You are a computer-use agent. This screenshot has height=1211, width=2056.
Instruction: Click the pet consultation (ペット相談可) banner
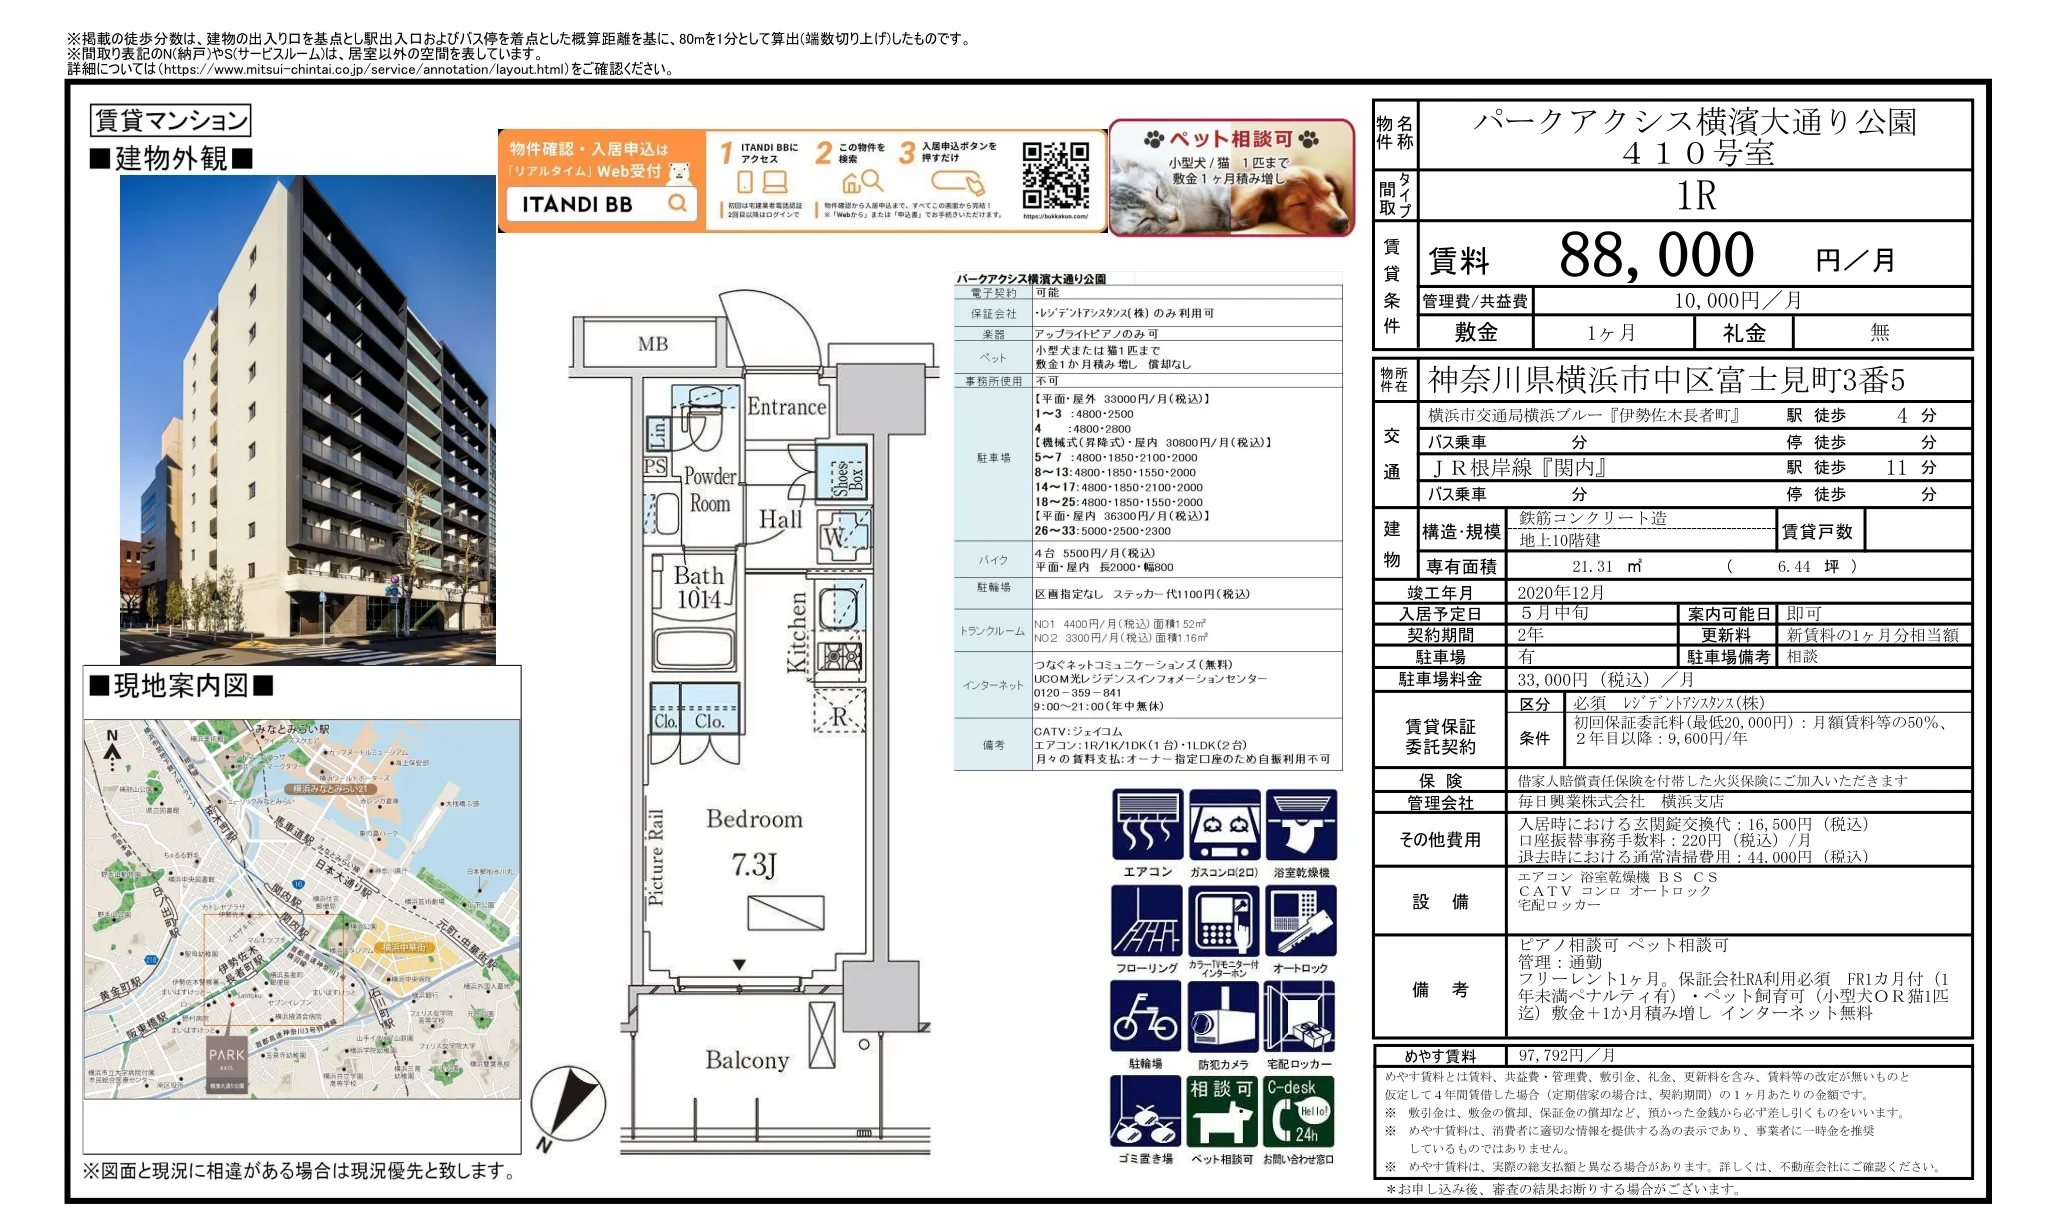click(x=1231, y=179)
